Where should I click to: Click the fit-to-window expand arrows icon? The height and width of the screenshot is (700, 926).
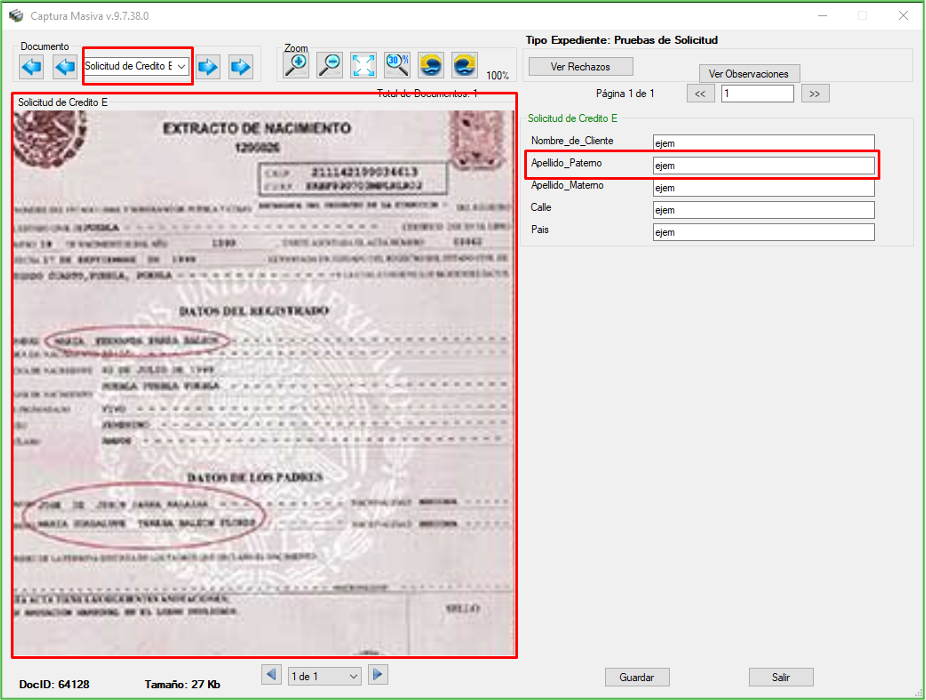pyautogui.click(x=363, y=65)
